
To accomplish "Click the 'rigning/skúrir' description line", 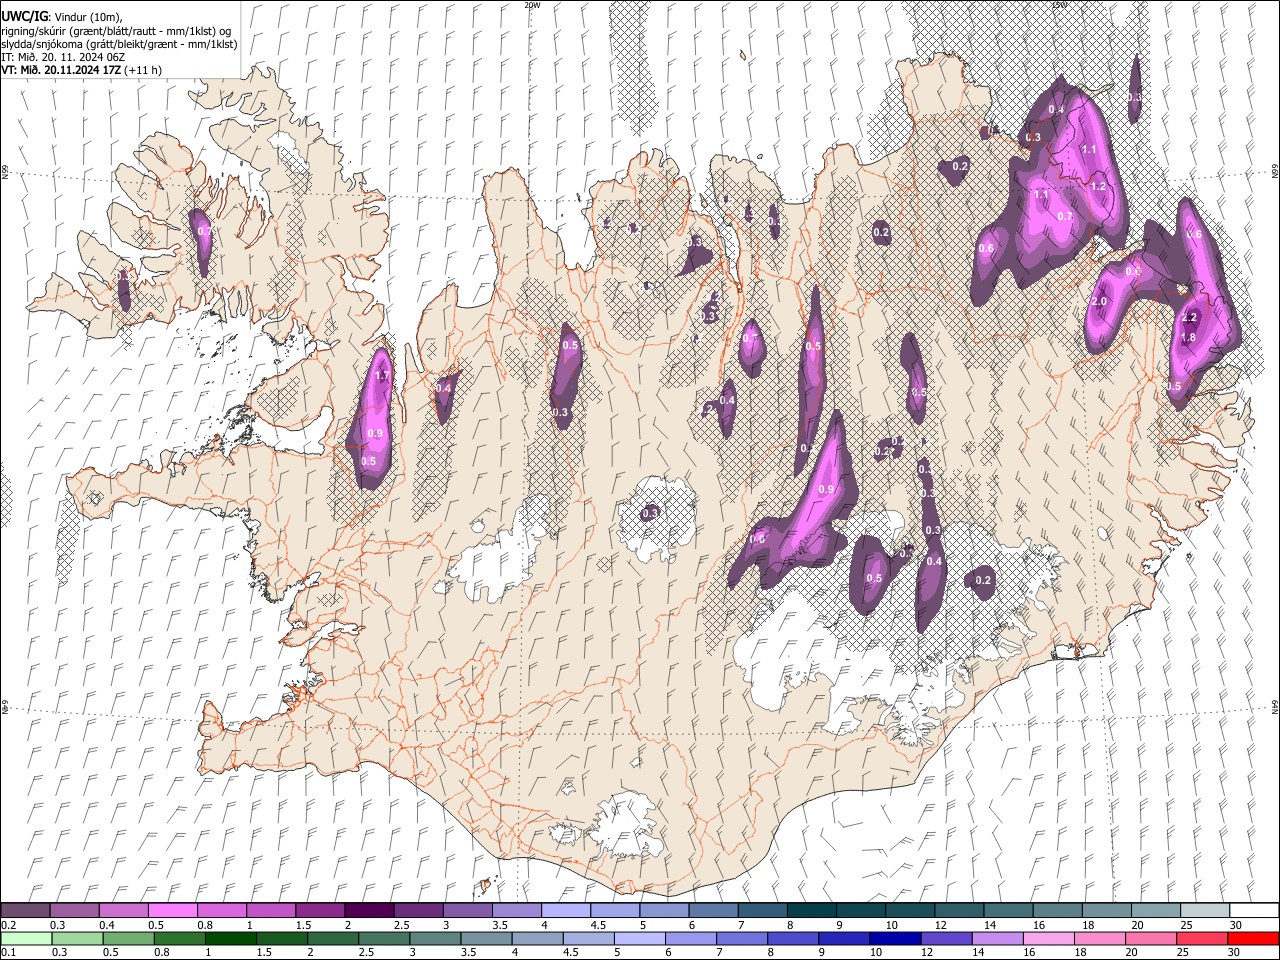I will point(116,30).
